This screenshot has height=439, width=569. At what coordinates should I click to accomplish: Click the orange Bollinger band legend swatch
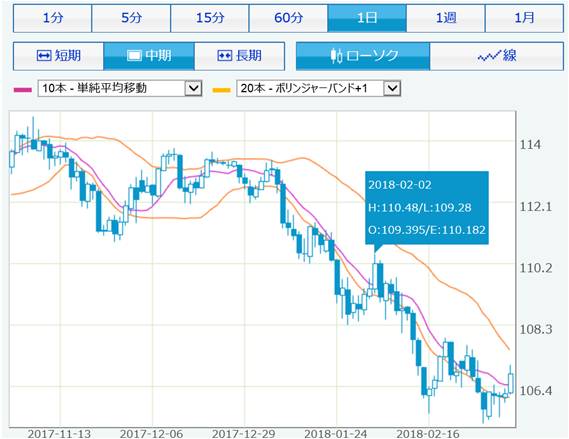pyautogui.click(x=221, y=90)
